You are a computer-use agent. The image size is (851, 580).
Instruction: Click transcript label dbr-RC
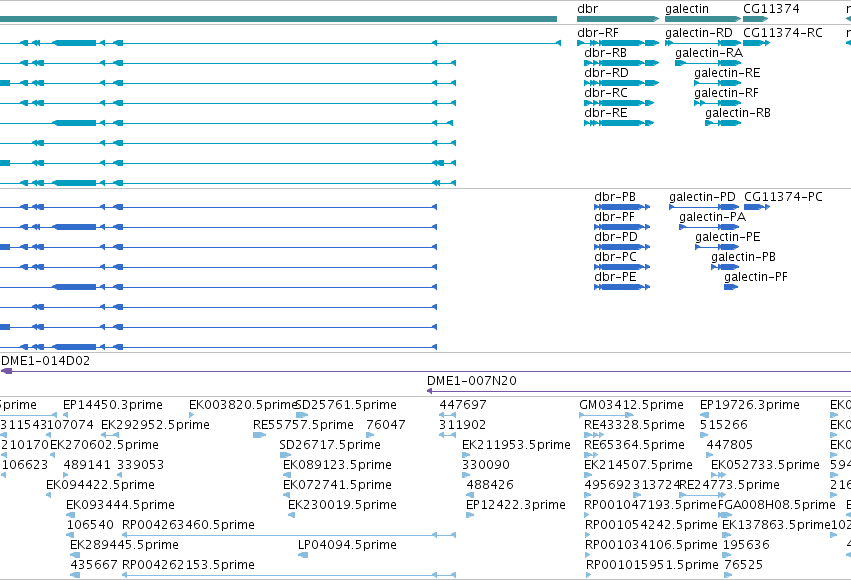coord(606,93)
